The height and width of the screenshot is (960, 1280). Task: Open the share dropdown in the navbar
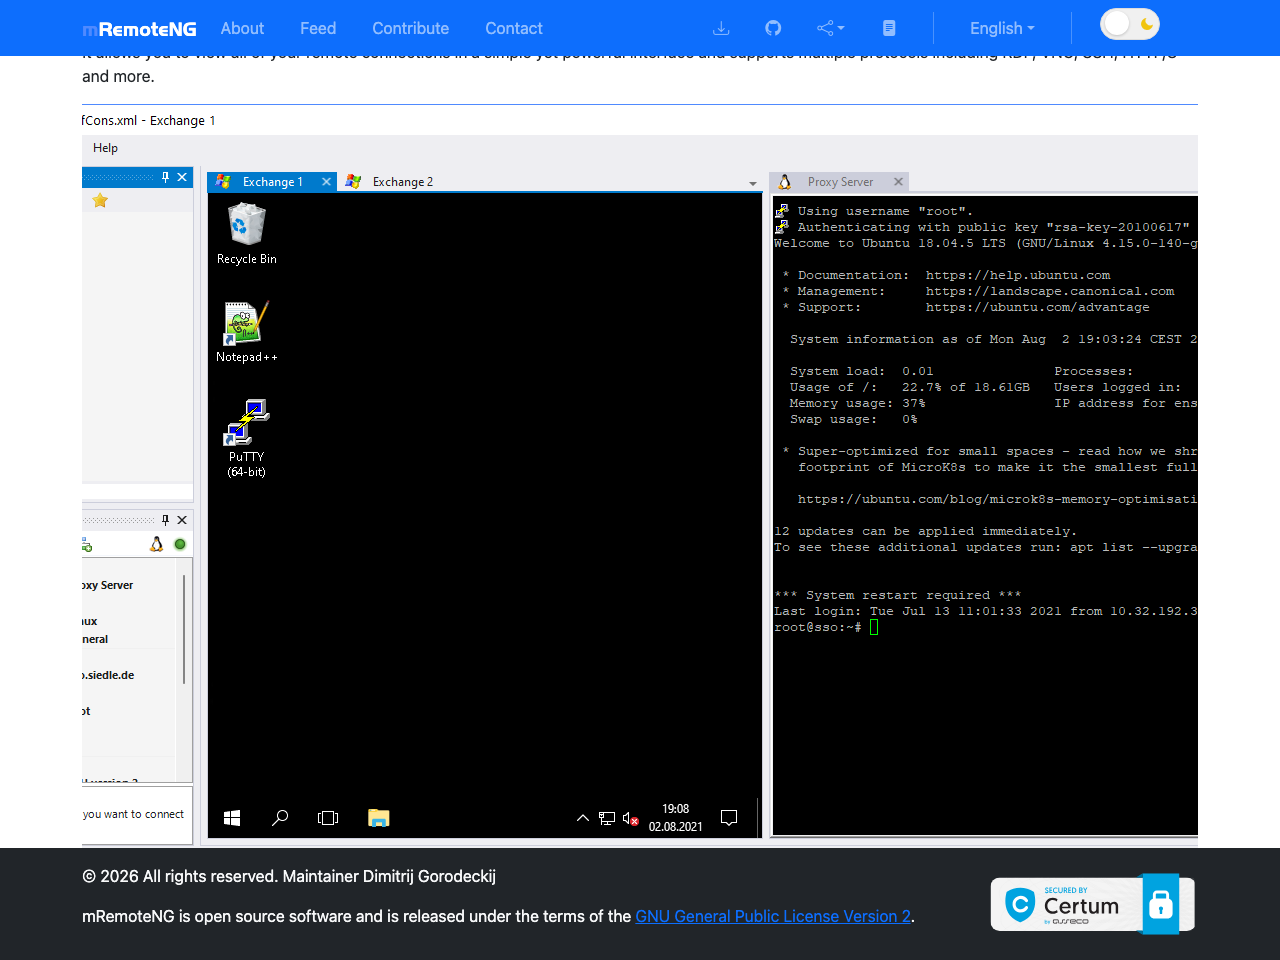pyautogui.click(x=829, y=28)
